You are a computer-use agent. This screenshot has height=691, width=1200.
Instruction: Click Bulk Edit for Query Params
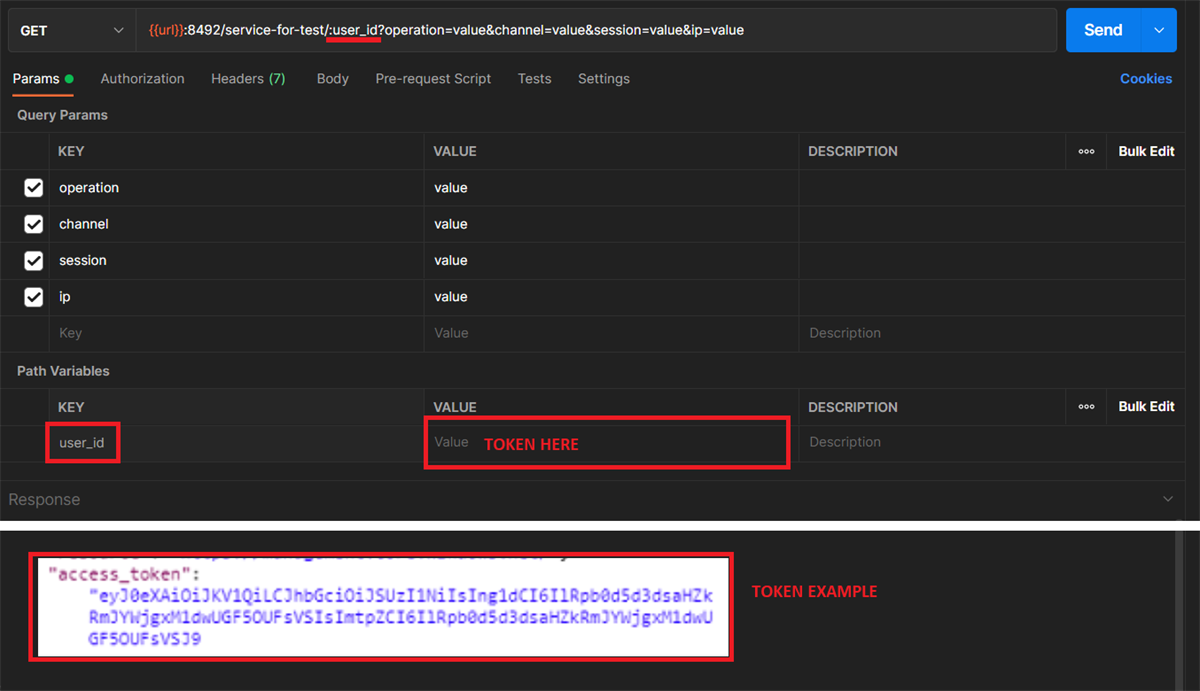pyautogui.click(x=1145, y=151)
